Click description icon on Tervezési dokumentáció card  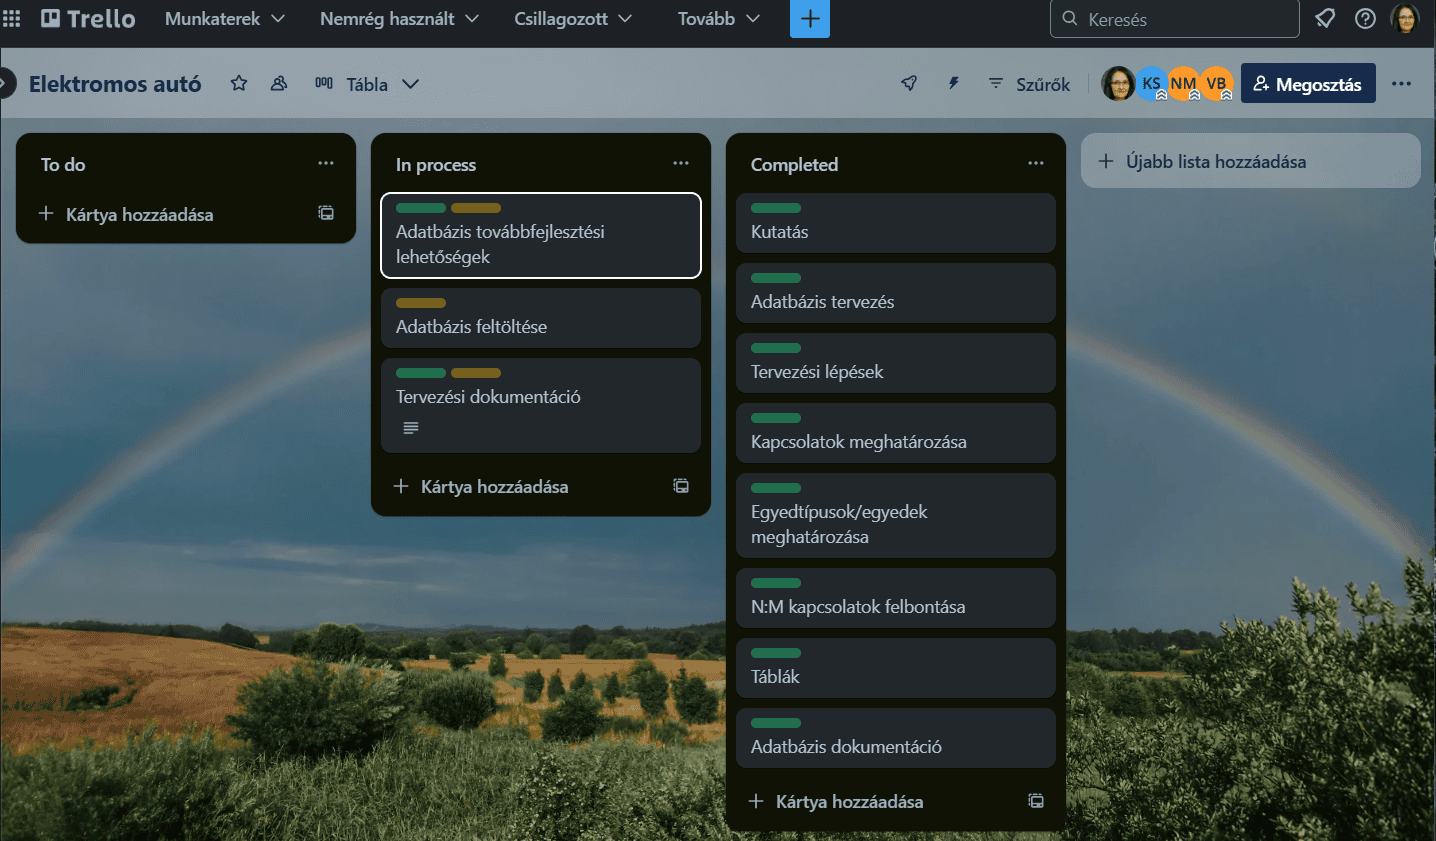pos(411,428)
